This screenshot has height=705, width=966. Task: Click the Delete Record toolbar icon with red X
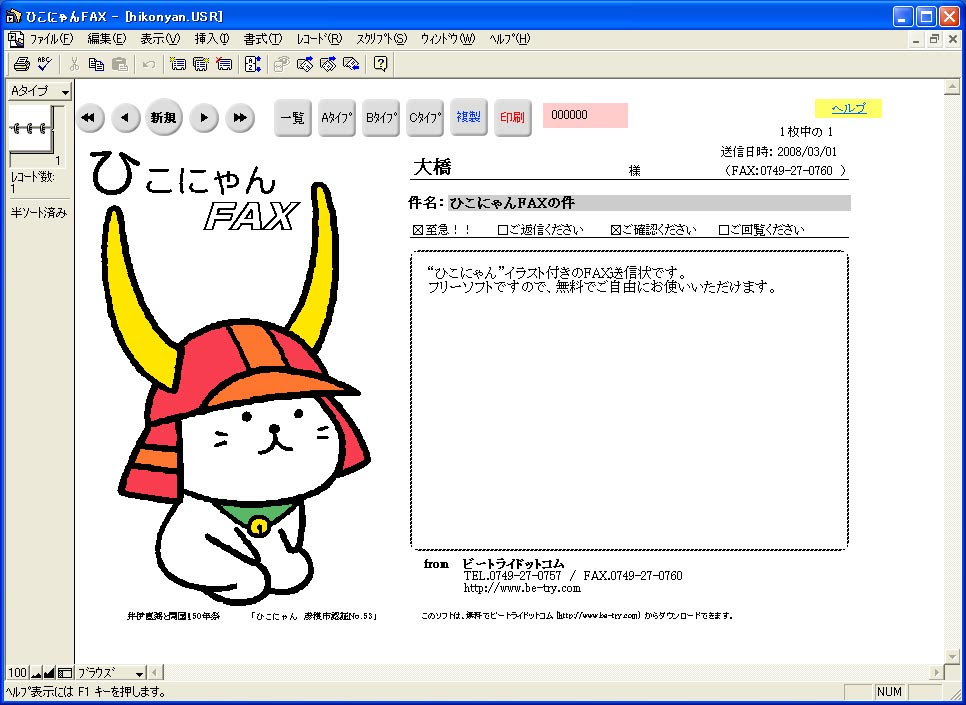[x=223, y=64]
